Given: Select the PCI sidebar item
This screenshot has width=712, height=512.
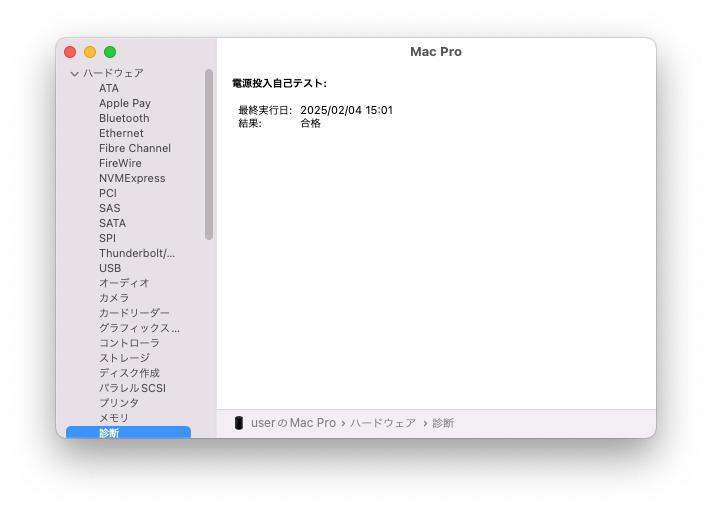Looking at the screenshot, I should (x=108, y=193).
